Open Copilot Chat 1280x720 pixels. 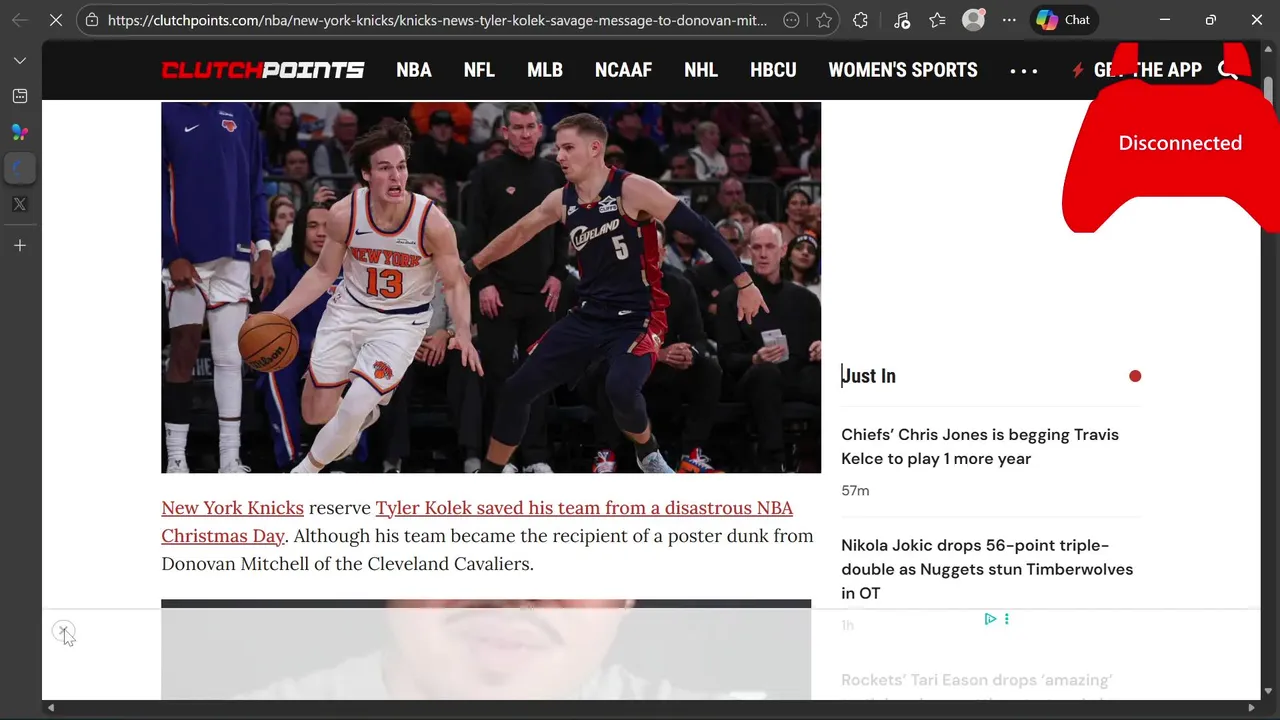click(x=1064, y=20)
